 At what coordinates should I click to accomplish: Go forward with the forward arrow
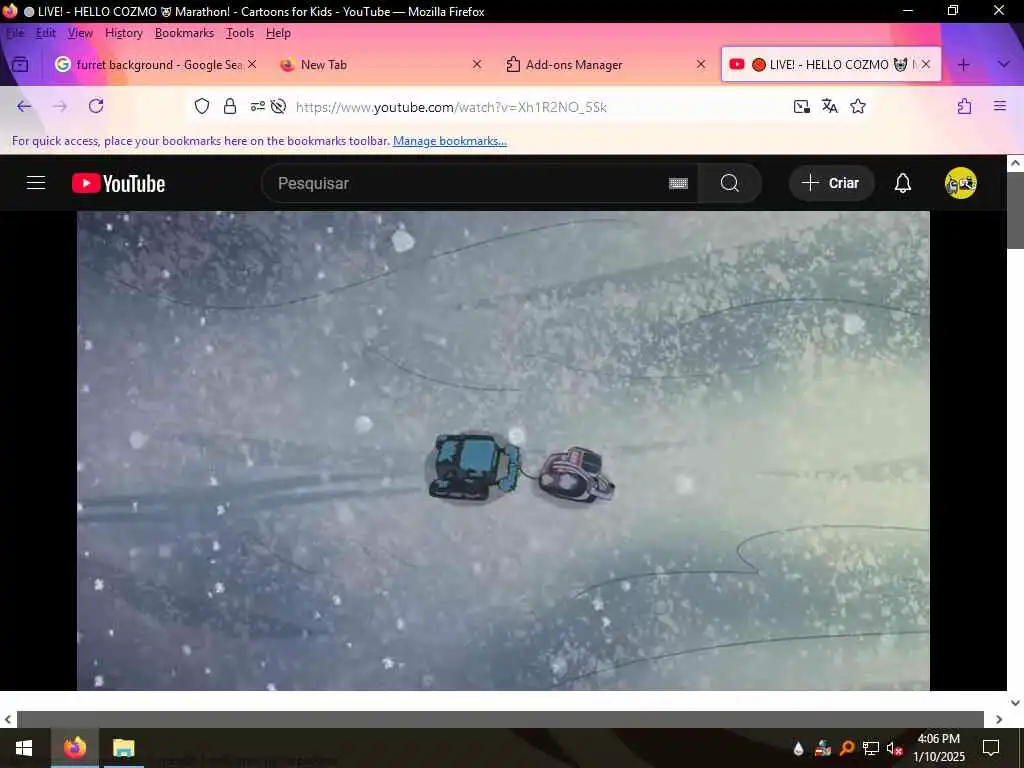60,106
